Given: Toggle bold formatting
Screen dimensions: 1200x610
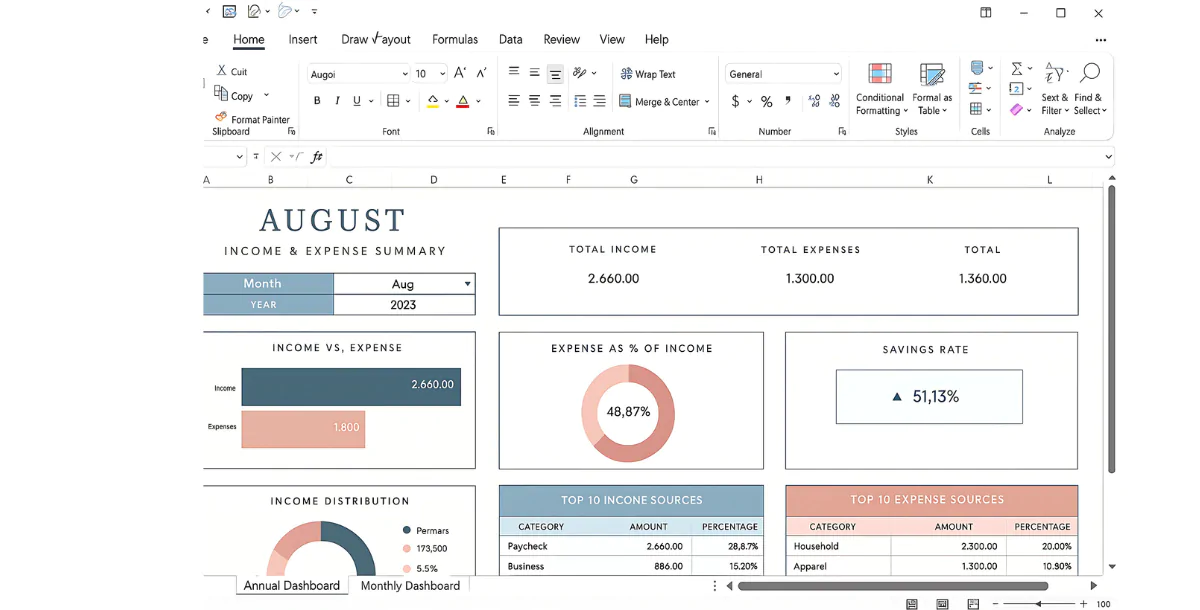Looking at the screenshot, I should click(x=317, y=101).
